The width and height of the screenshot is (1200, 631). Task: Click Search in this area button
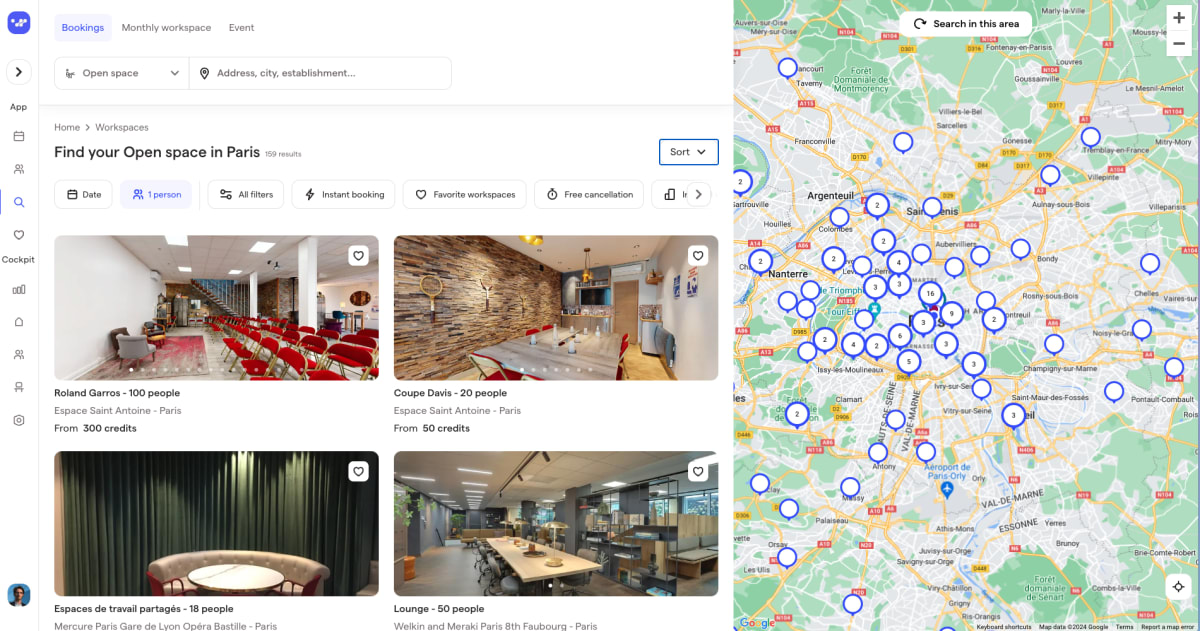(965, 24)
